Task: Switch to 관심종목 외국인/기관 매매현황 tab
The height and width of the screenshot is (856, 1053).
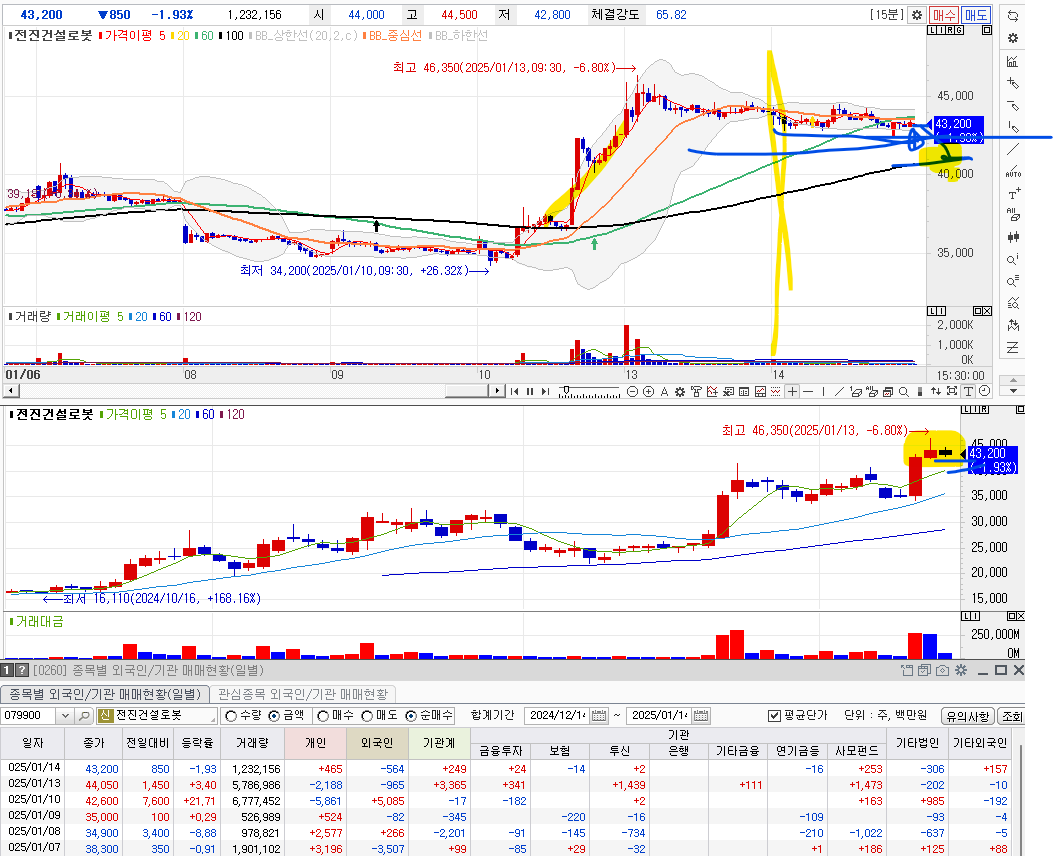Action: point(303,694)
